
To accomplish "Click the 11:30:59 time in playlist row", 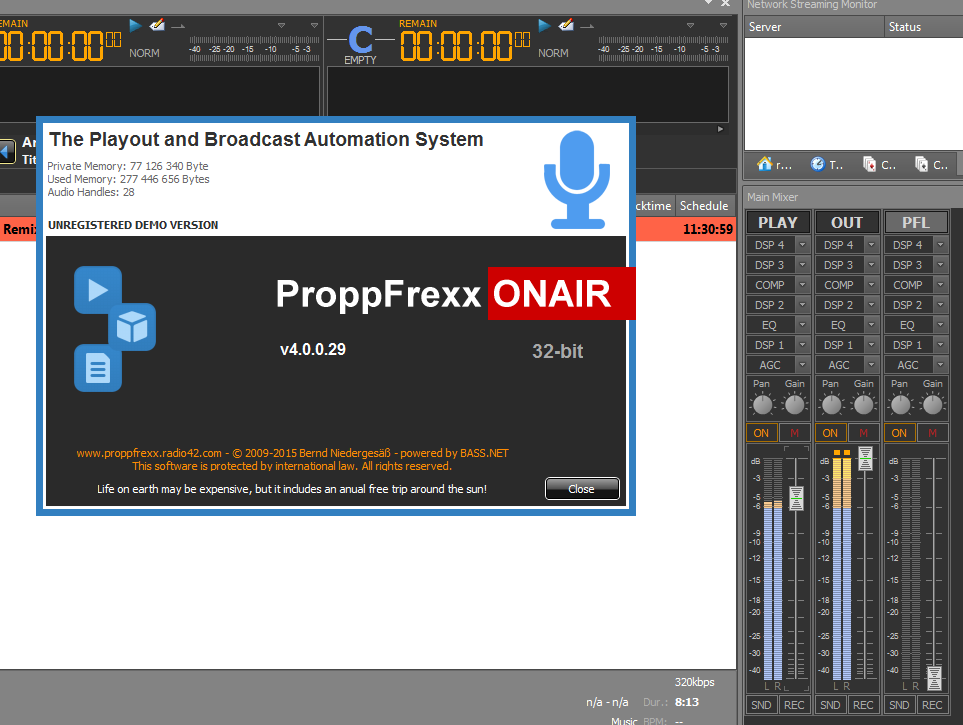I will tap(708, 229).
